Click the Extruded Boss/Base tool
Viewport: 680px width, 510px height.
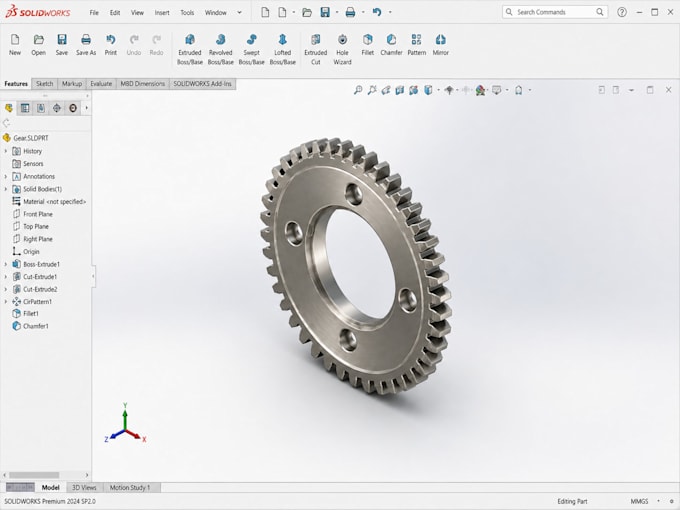[x=190, y=49]
